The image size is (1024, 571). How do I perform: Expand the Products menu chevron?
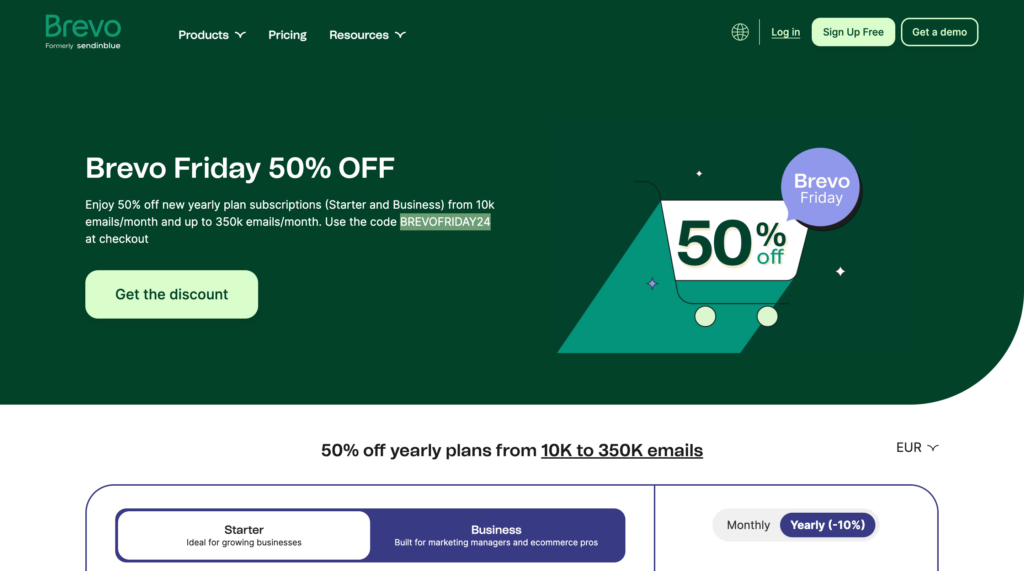click(x=240, y=35)
